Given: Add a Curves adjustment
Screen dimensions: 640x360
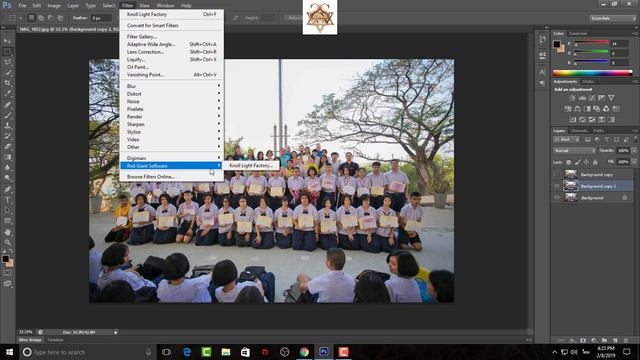Looking at the screenshot, I should pos(592,98).
